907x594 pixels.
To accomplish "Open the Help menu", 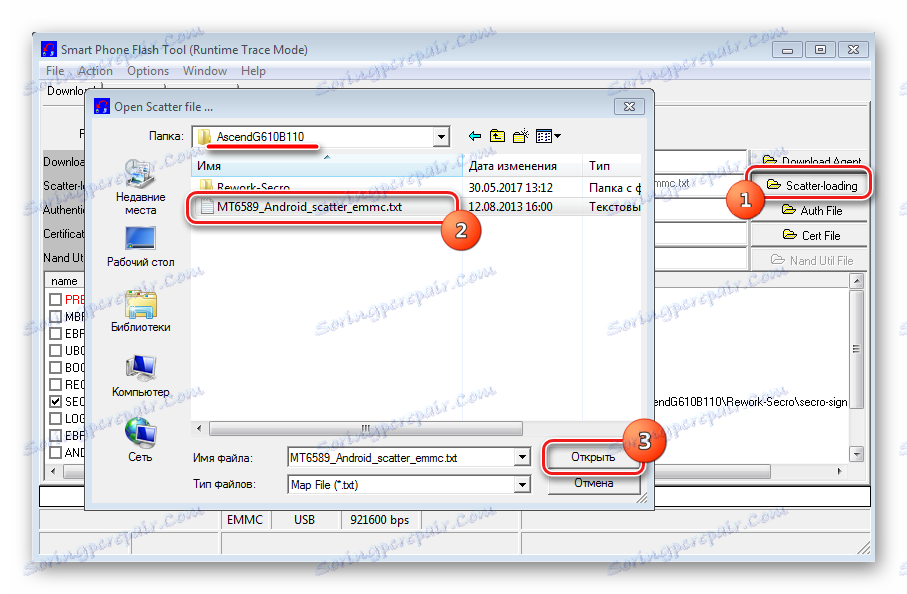I will (x=253, y=71).
